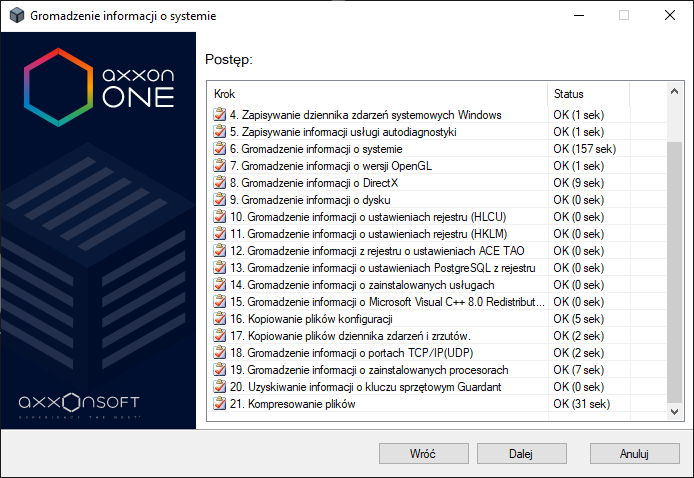Select row '19. Gromadzenie informacji o zainstalowanych procesorach'
Screen dimensions: 694x478
[436, 370]
